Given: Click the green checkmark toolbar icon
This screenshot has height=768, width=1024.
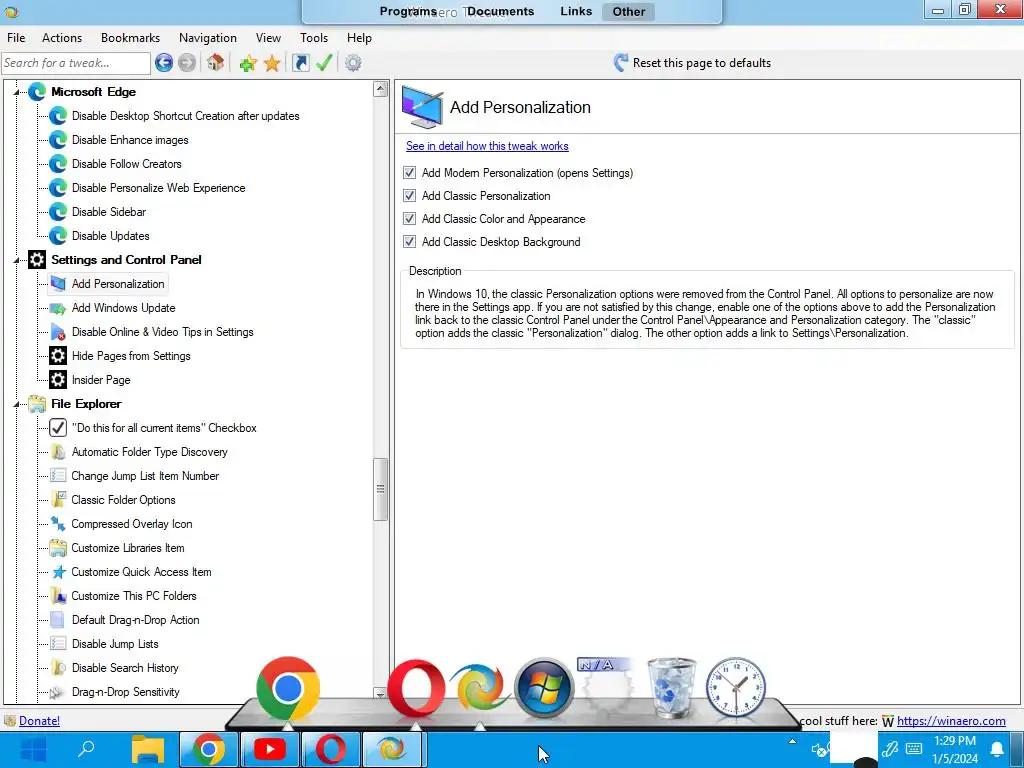Looking at the screenshot, I should 324,63.
